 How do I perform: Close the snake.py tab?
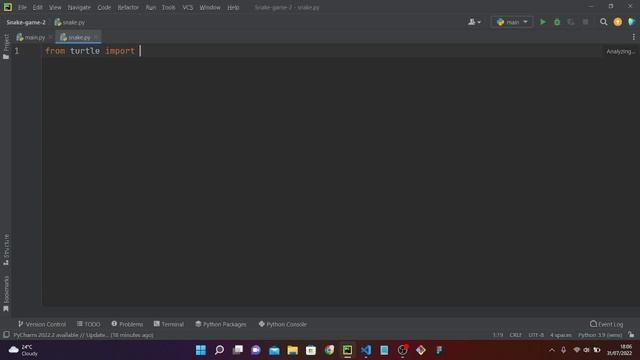click(x=96, y=38)
